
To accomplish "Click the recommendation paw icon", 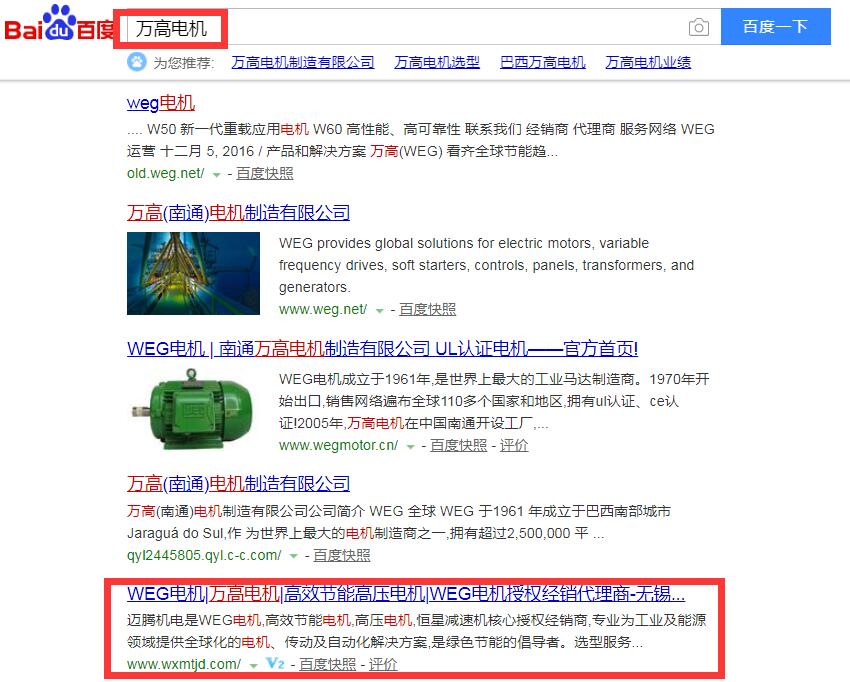I will pos(137,62).
